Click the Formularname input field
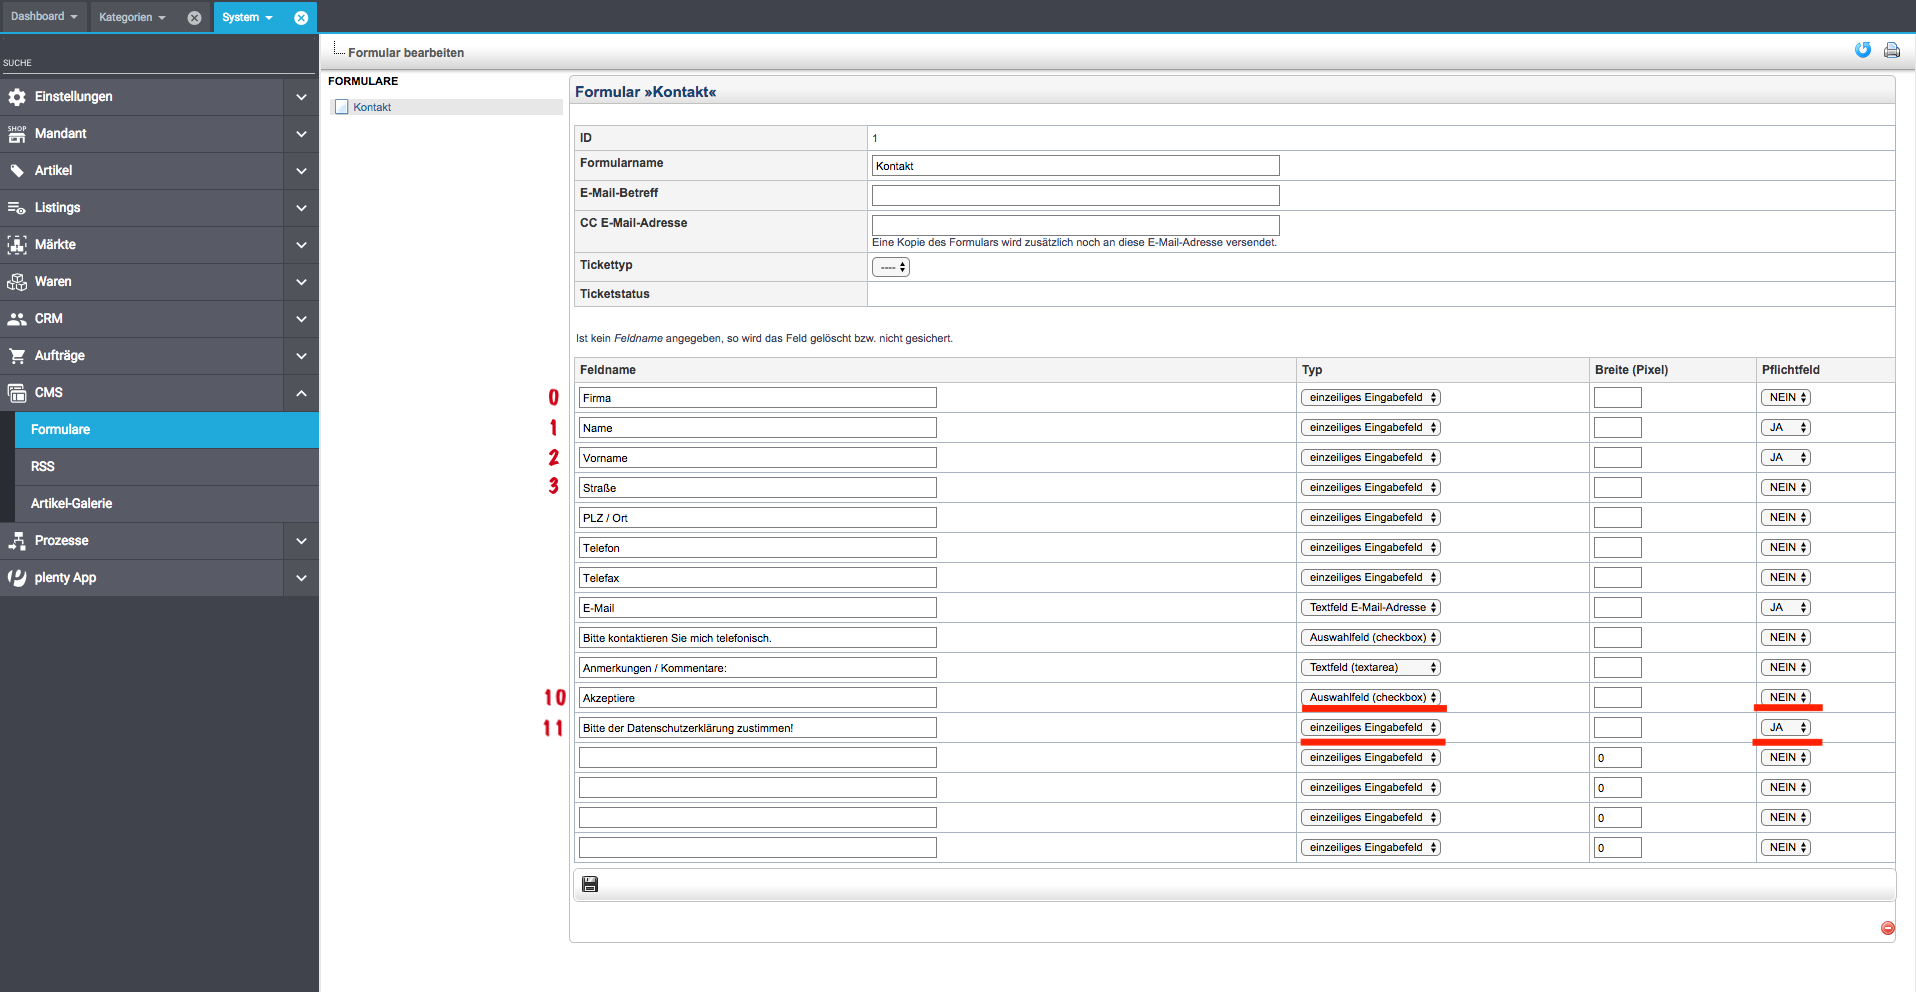Image resolution: width=1916 pixels, height=992 pixels. [1076, 166]
